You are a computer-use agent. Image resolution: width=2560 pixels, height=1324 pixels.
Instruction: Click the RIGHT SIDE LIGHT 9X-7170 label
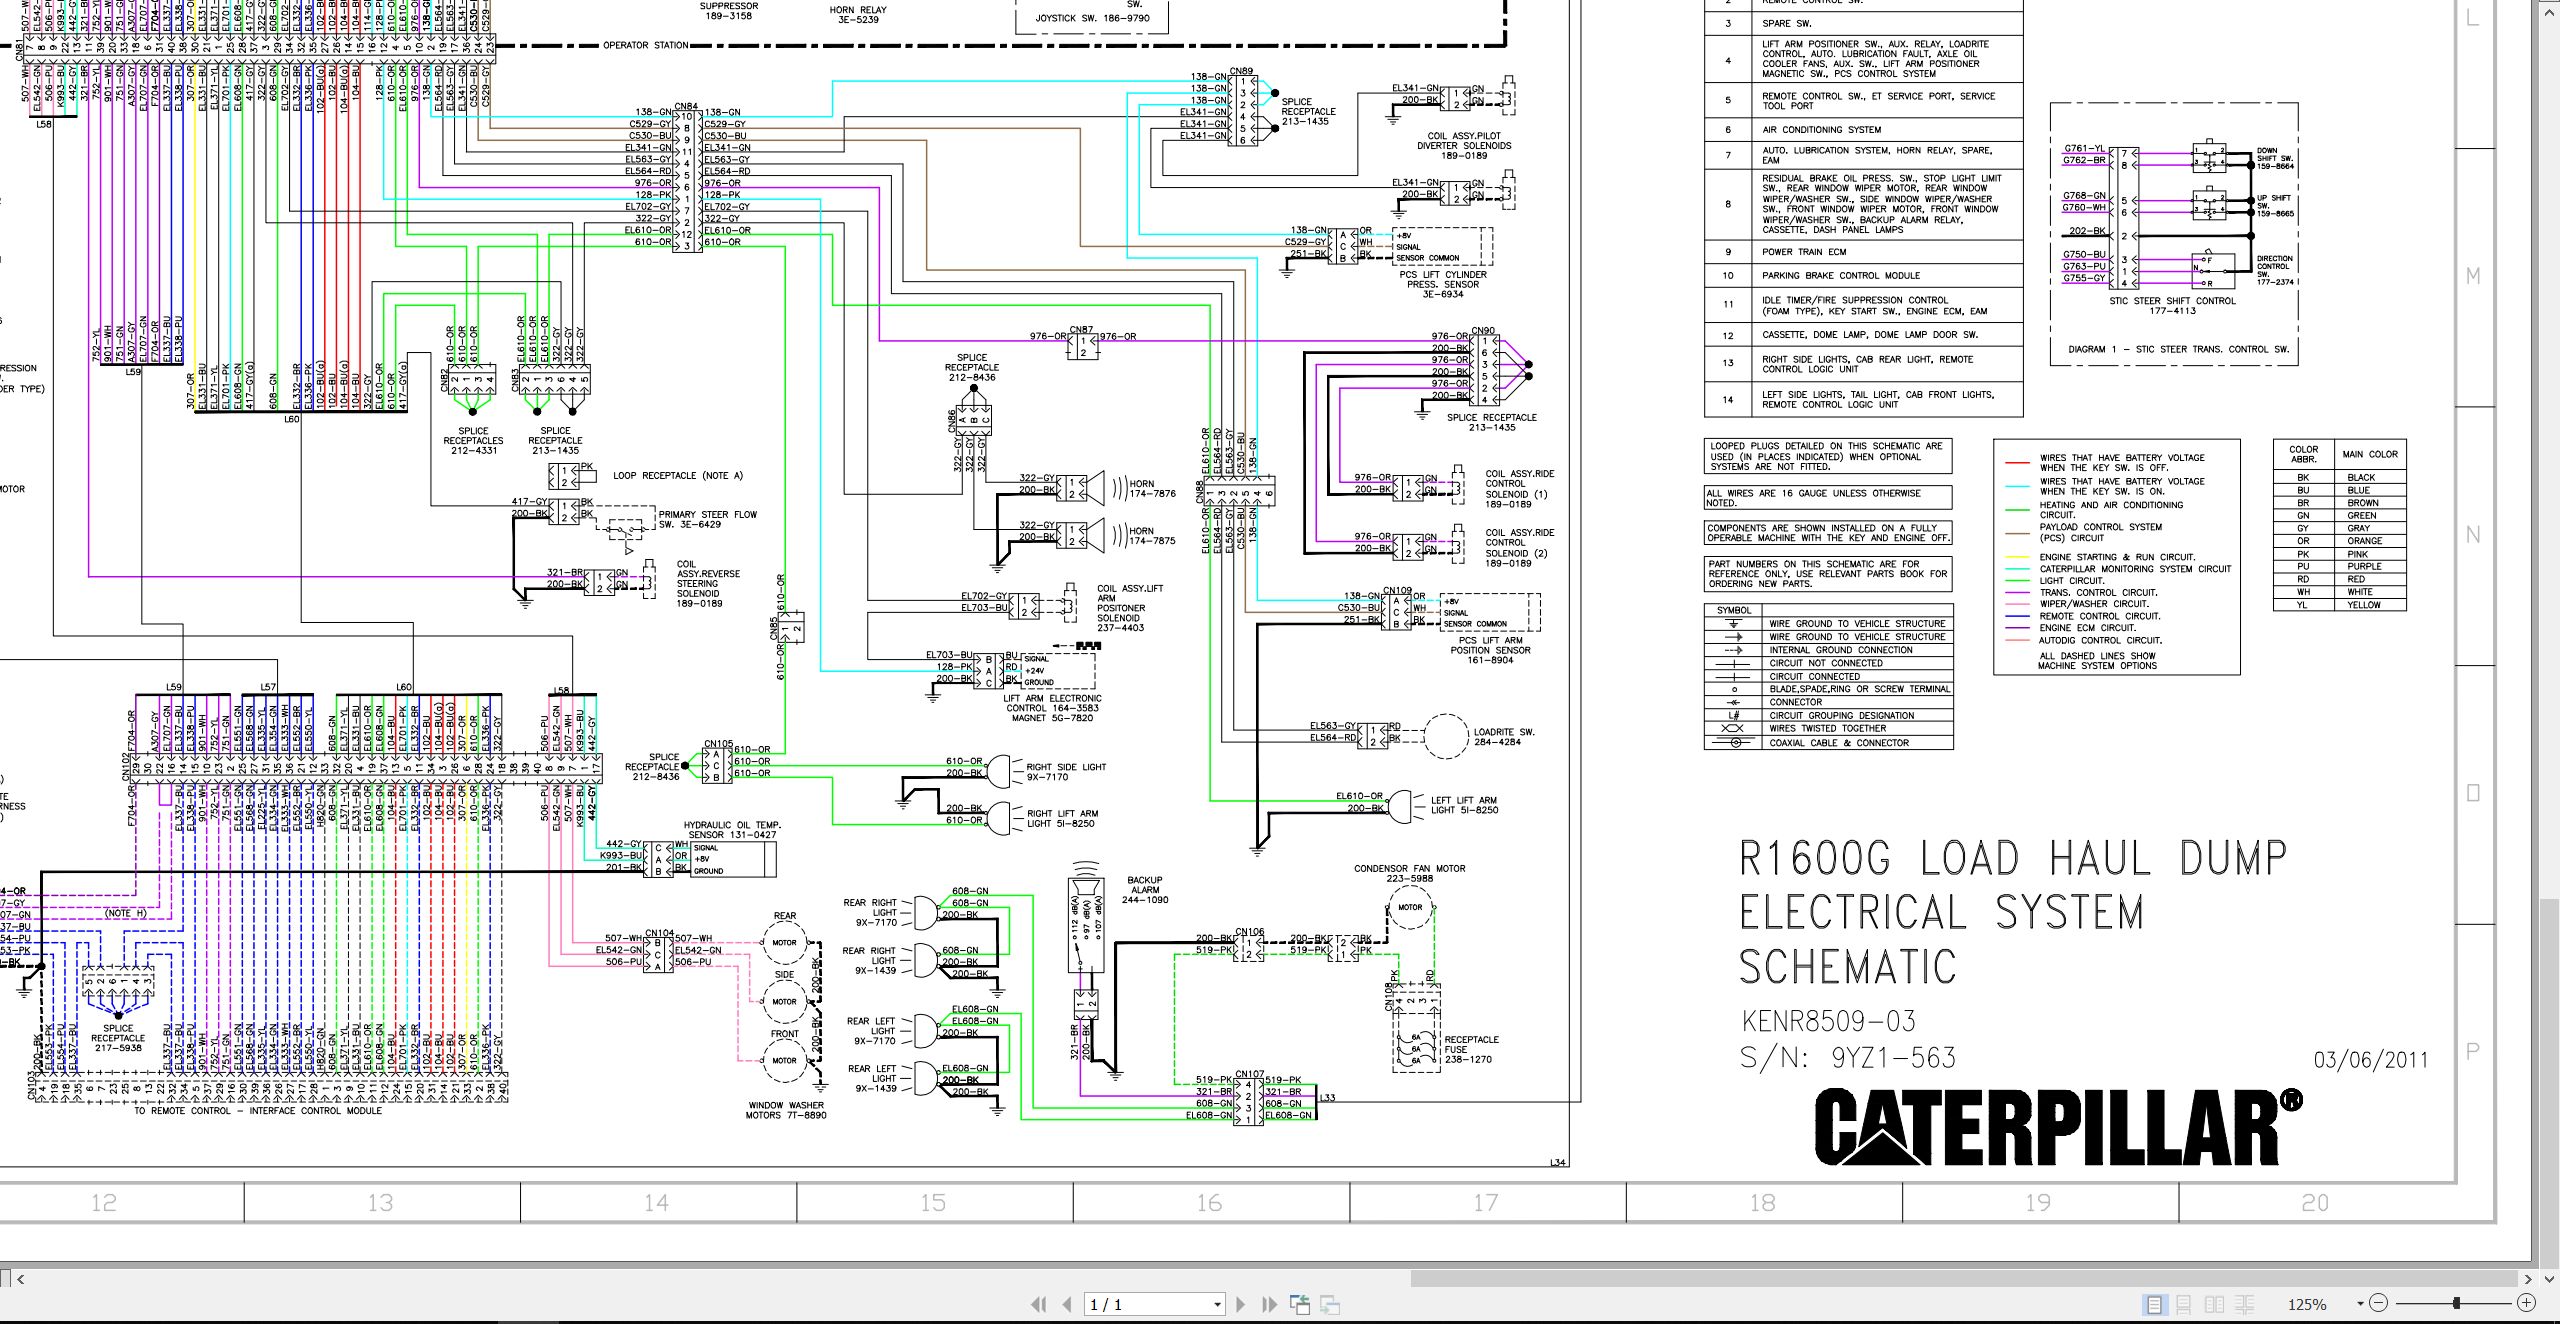pos(1066,772)
